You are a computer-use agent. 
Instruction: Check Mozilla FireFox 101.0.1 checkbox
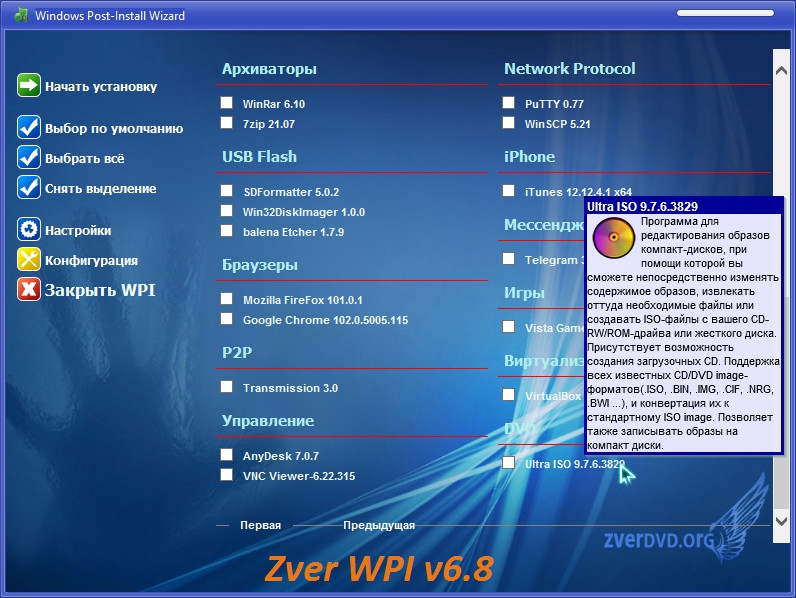click(226, 298)
